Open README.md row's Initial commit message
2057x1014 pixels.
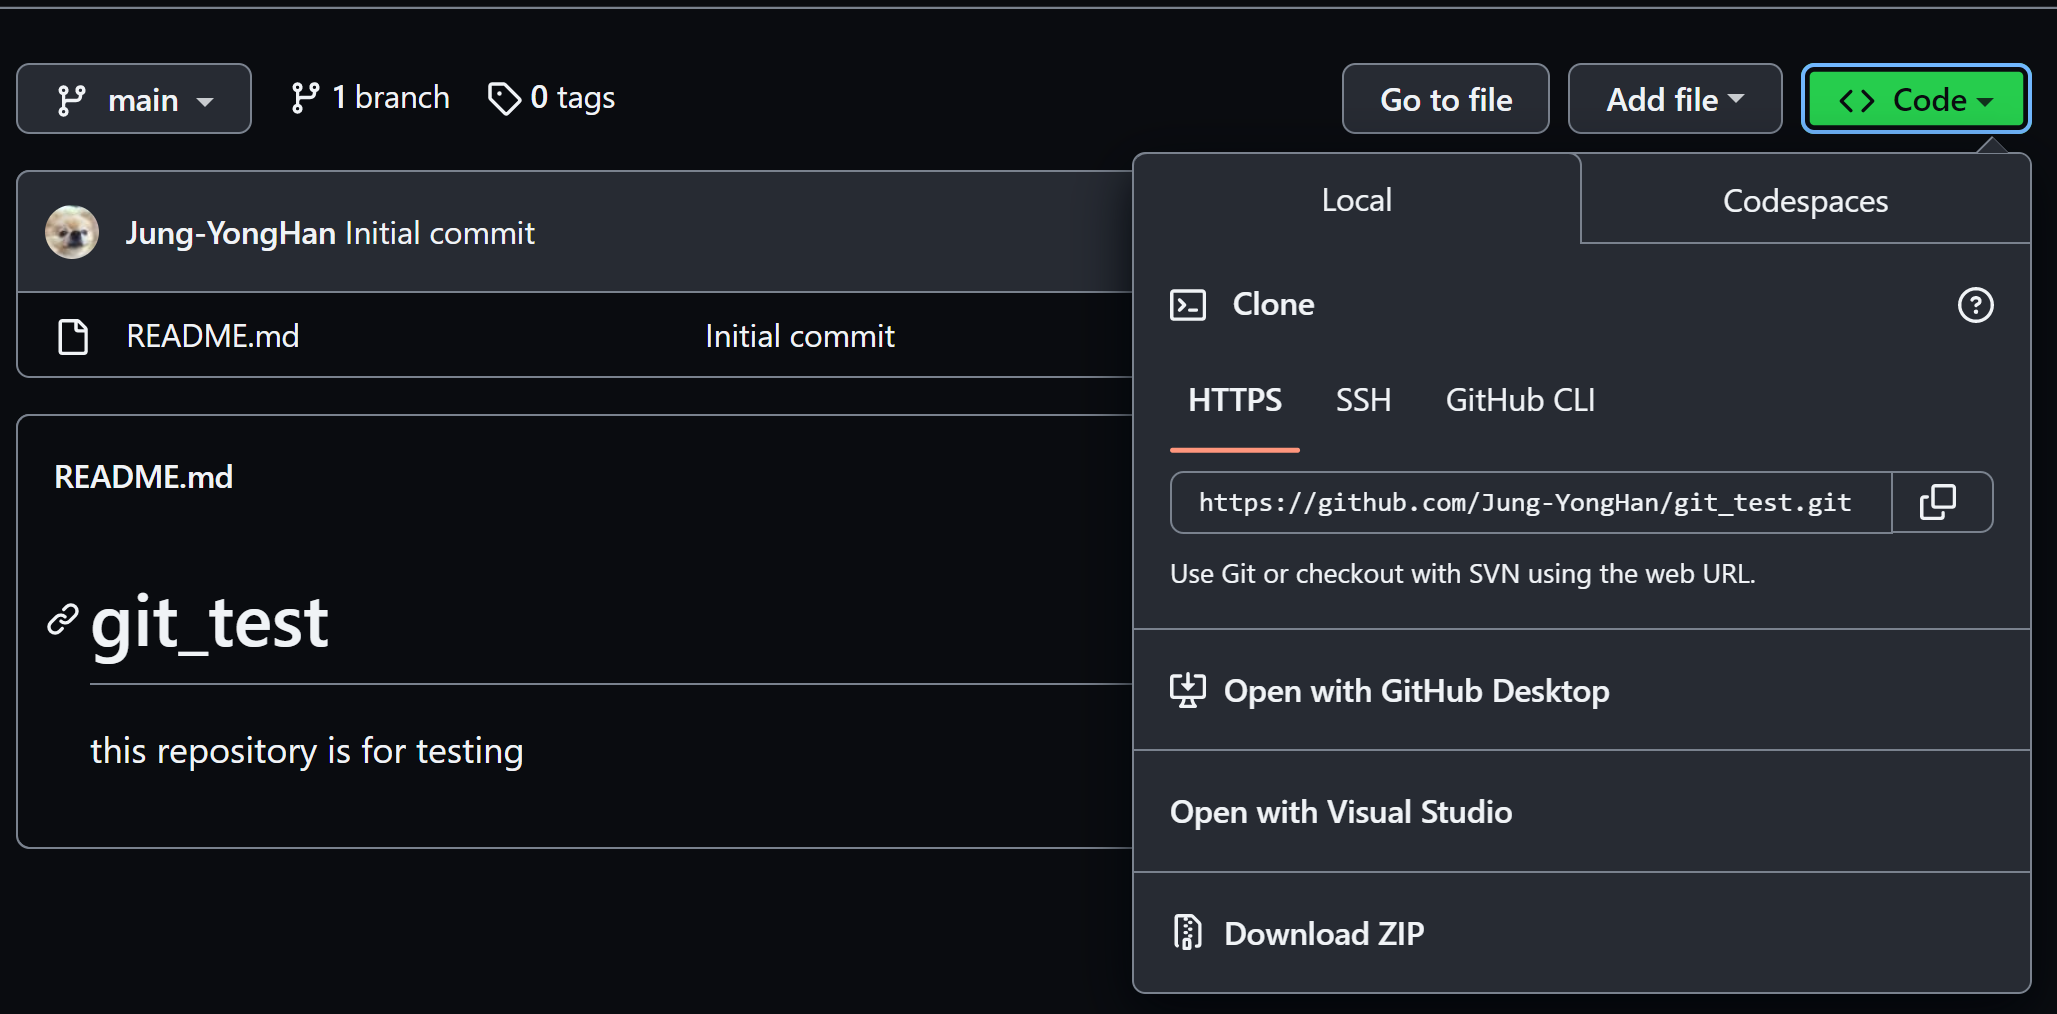pyautogui.click(x=800, y=336)
